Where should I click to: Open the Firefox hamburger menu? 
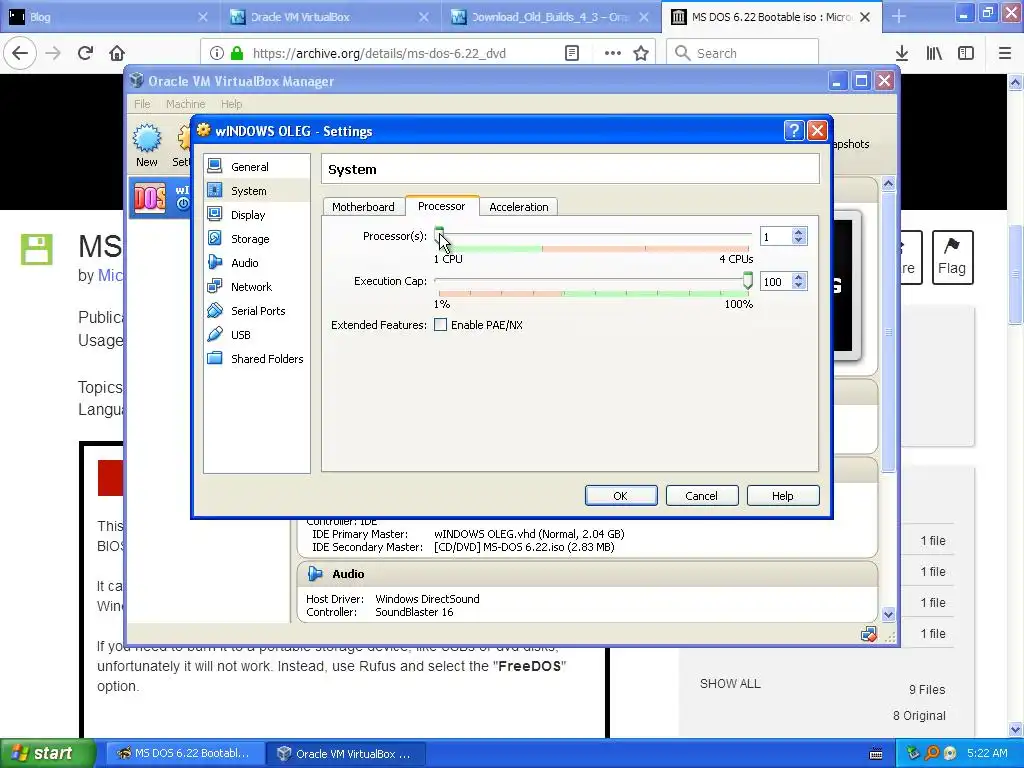tap(1004, 53)
